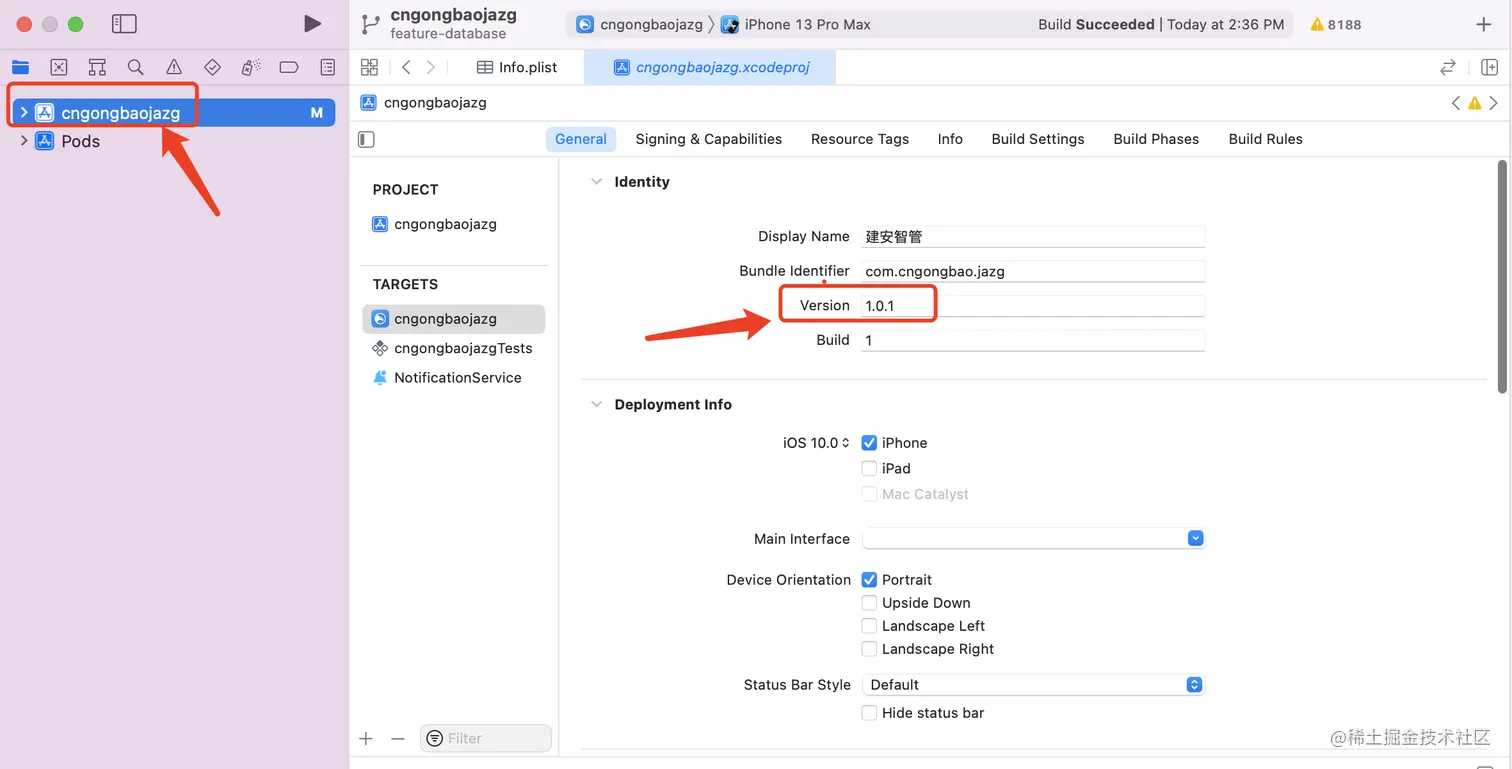Screen dimensions: 1512x769
Task: Enable Landscape Left orientation
Action: coord(869,626)
